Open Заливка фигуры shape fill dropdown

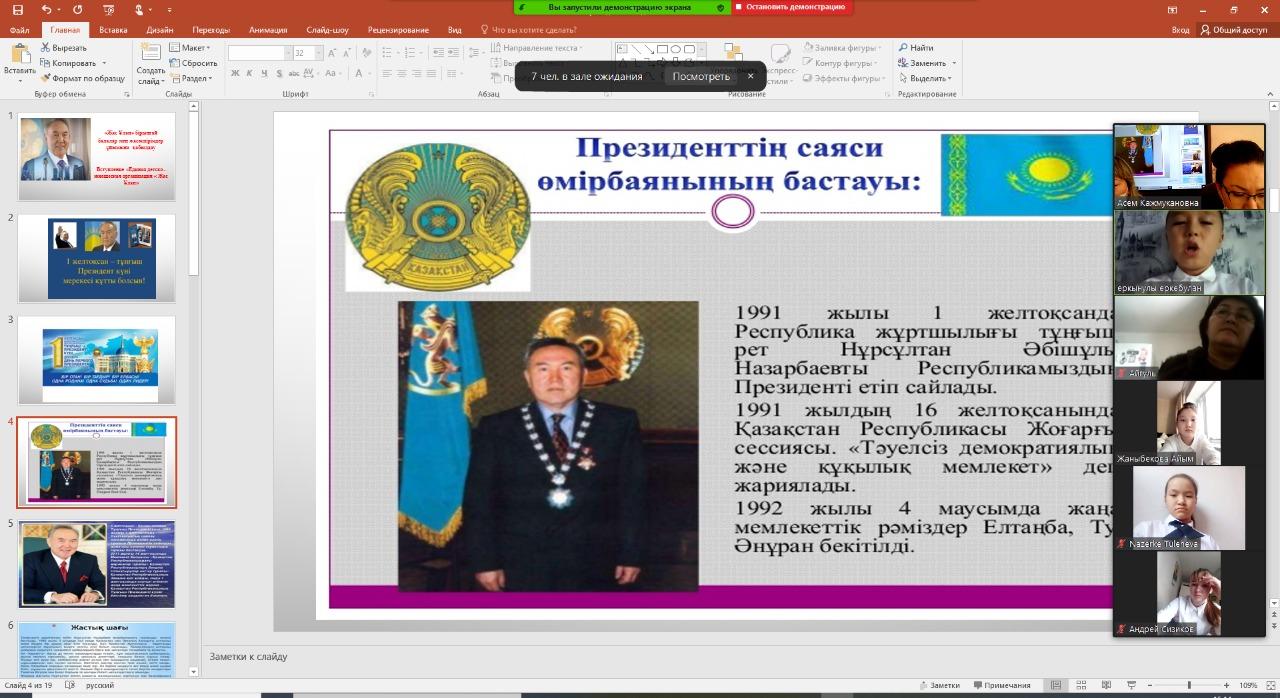843,48
